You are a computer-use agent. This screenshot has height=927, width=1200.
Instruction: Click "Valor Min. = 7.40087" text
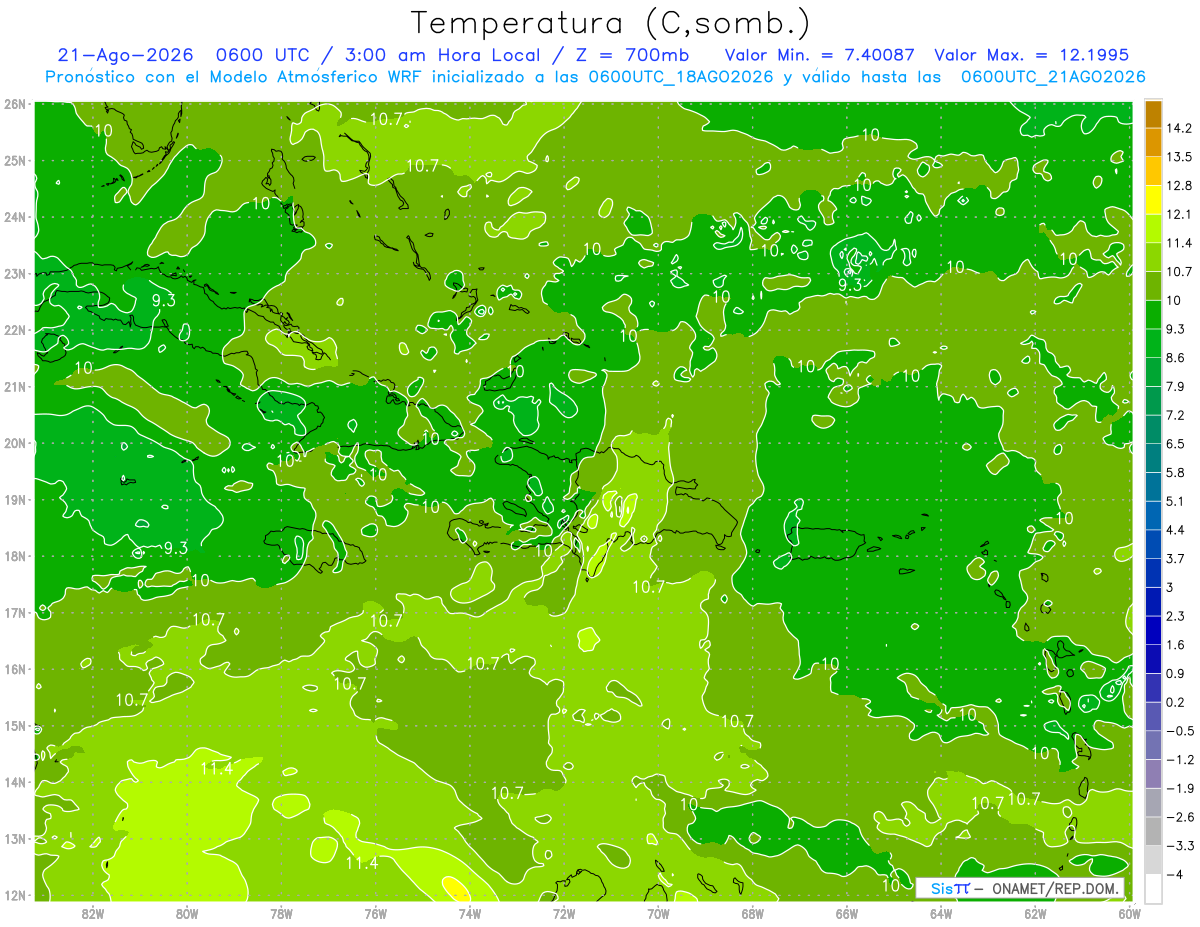(x=821, y=55)
